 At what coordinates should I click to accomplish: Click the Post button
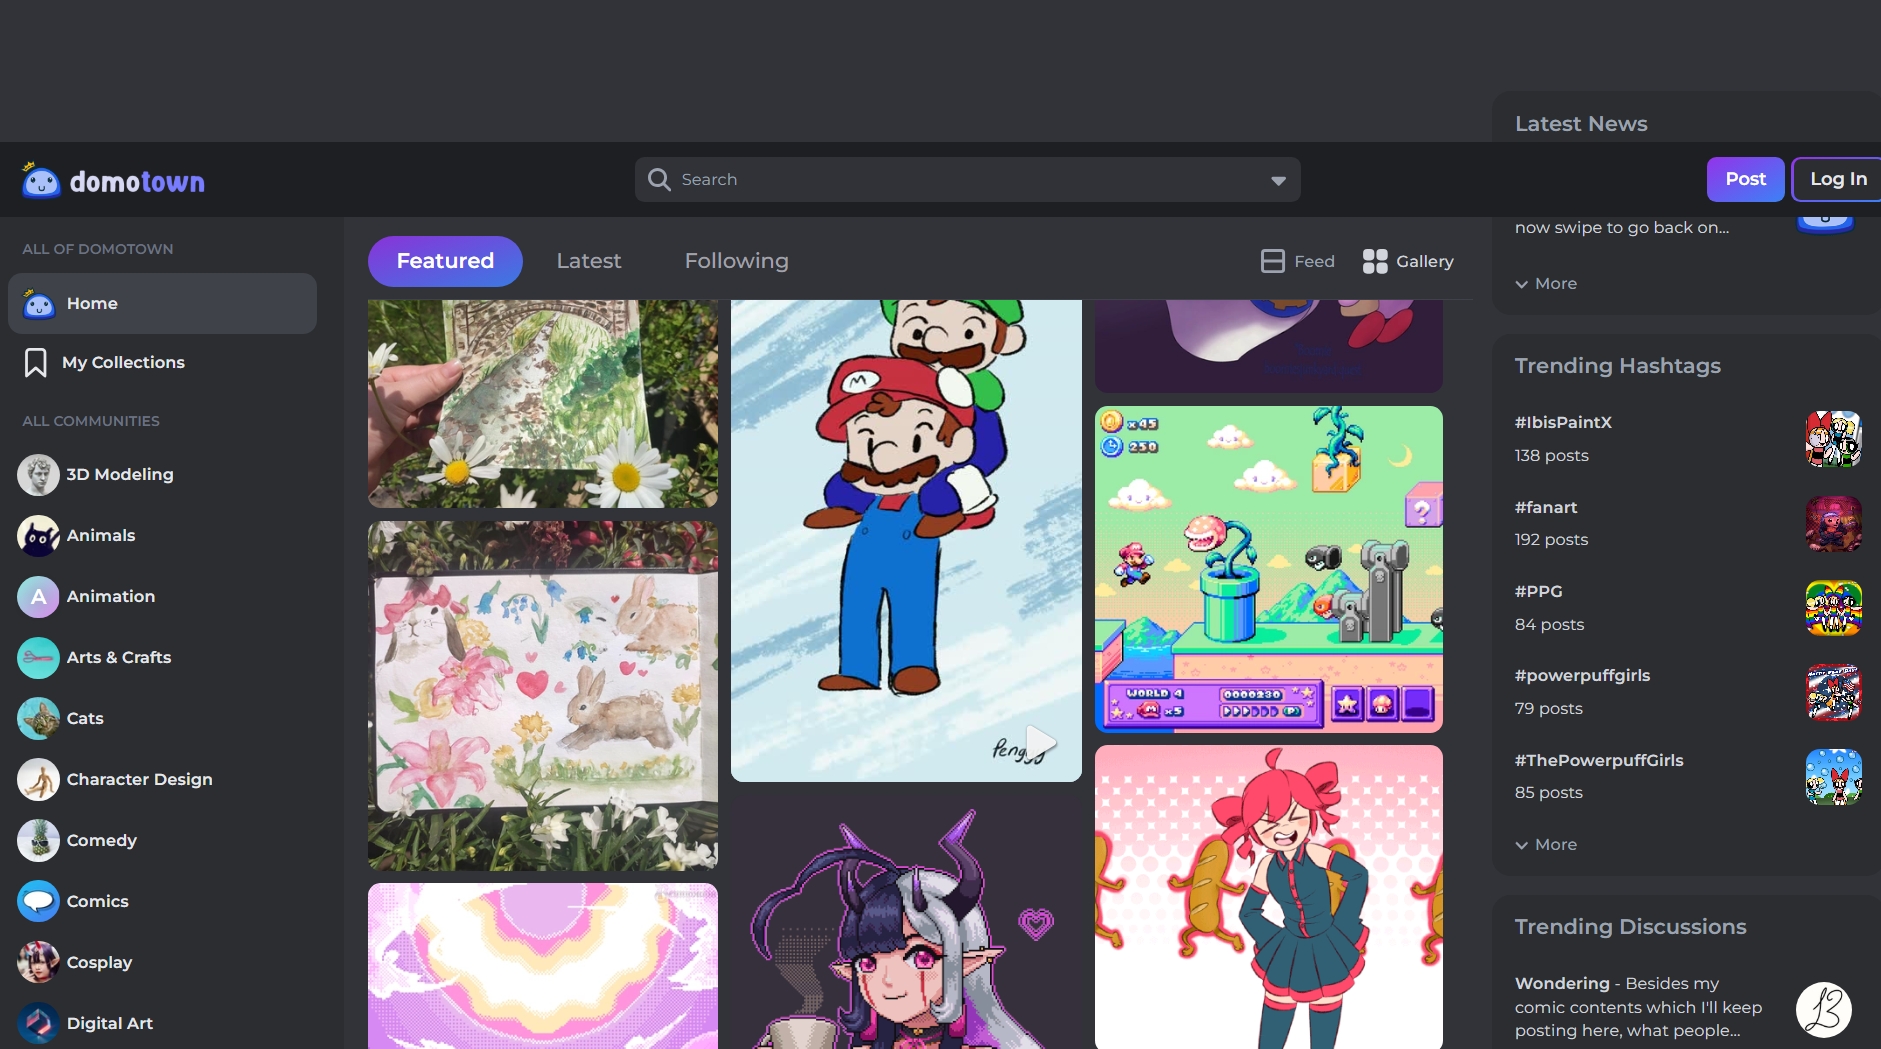1745,179
